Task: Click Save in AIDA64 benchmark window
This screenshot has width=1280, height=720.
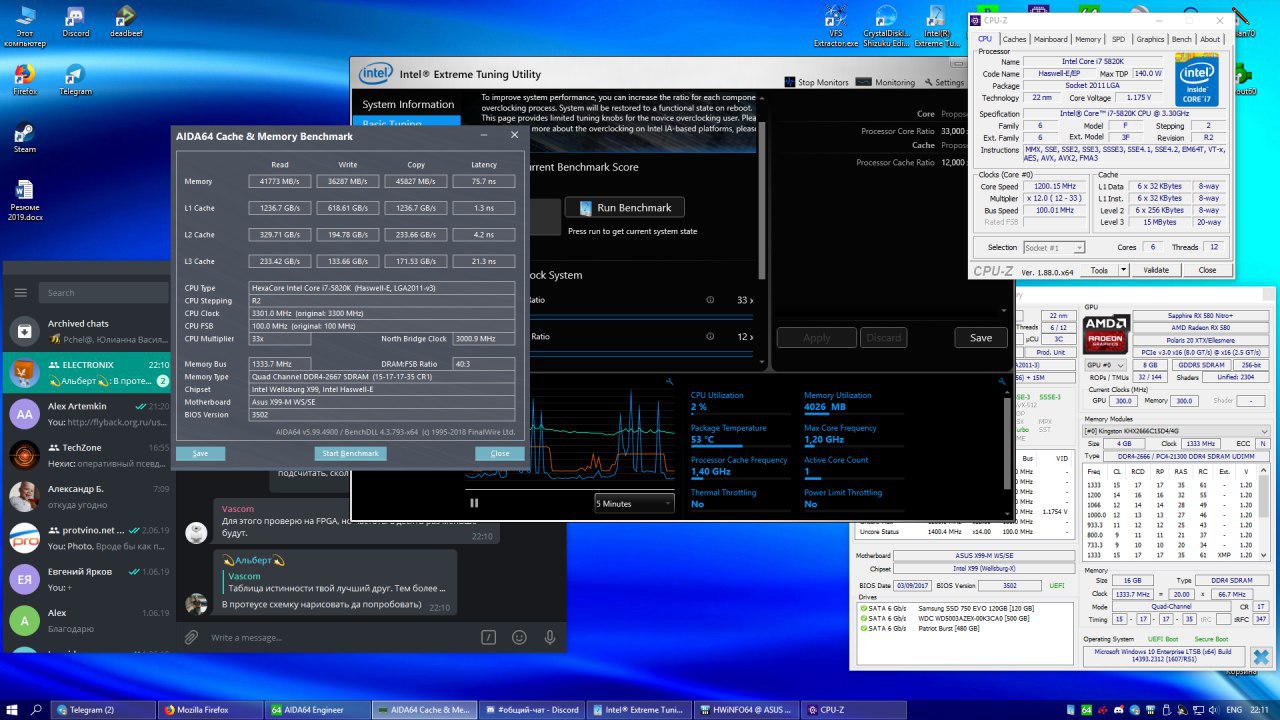Action: (200, 453)
